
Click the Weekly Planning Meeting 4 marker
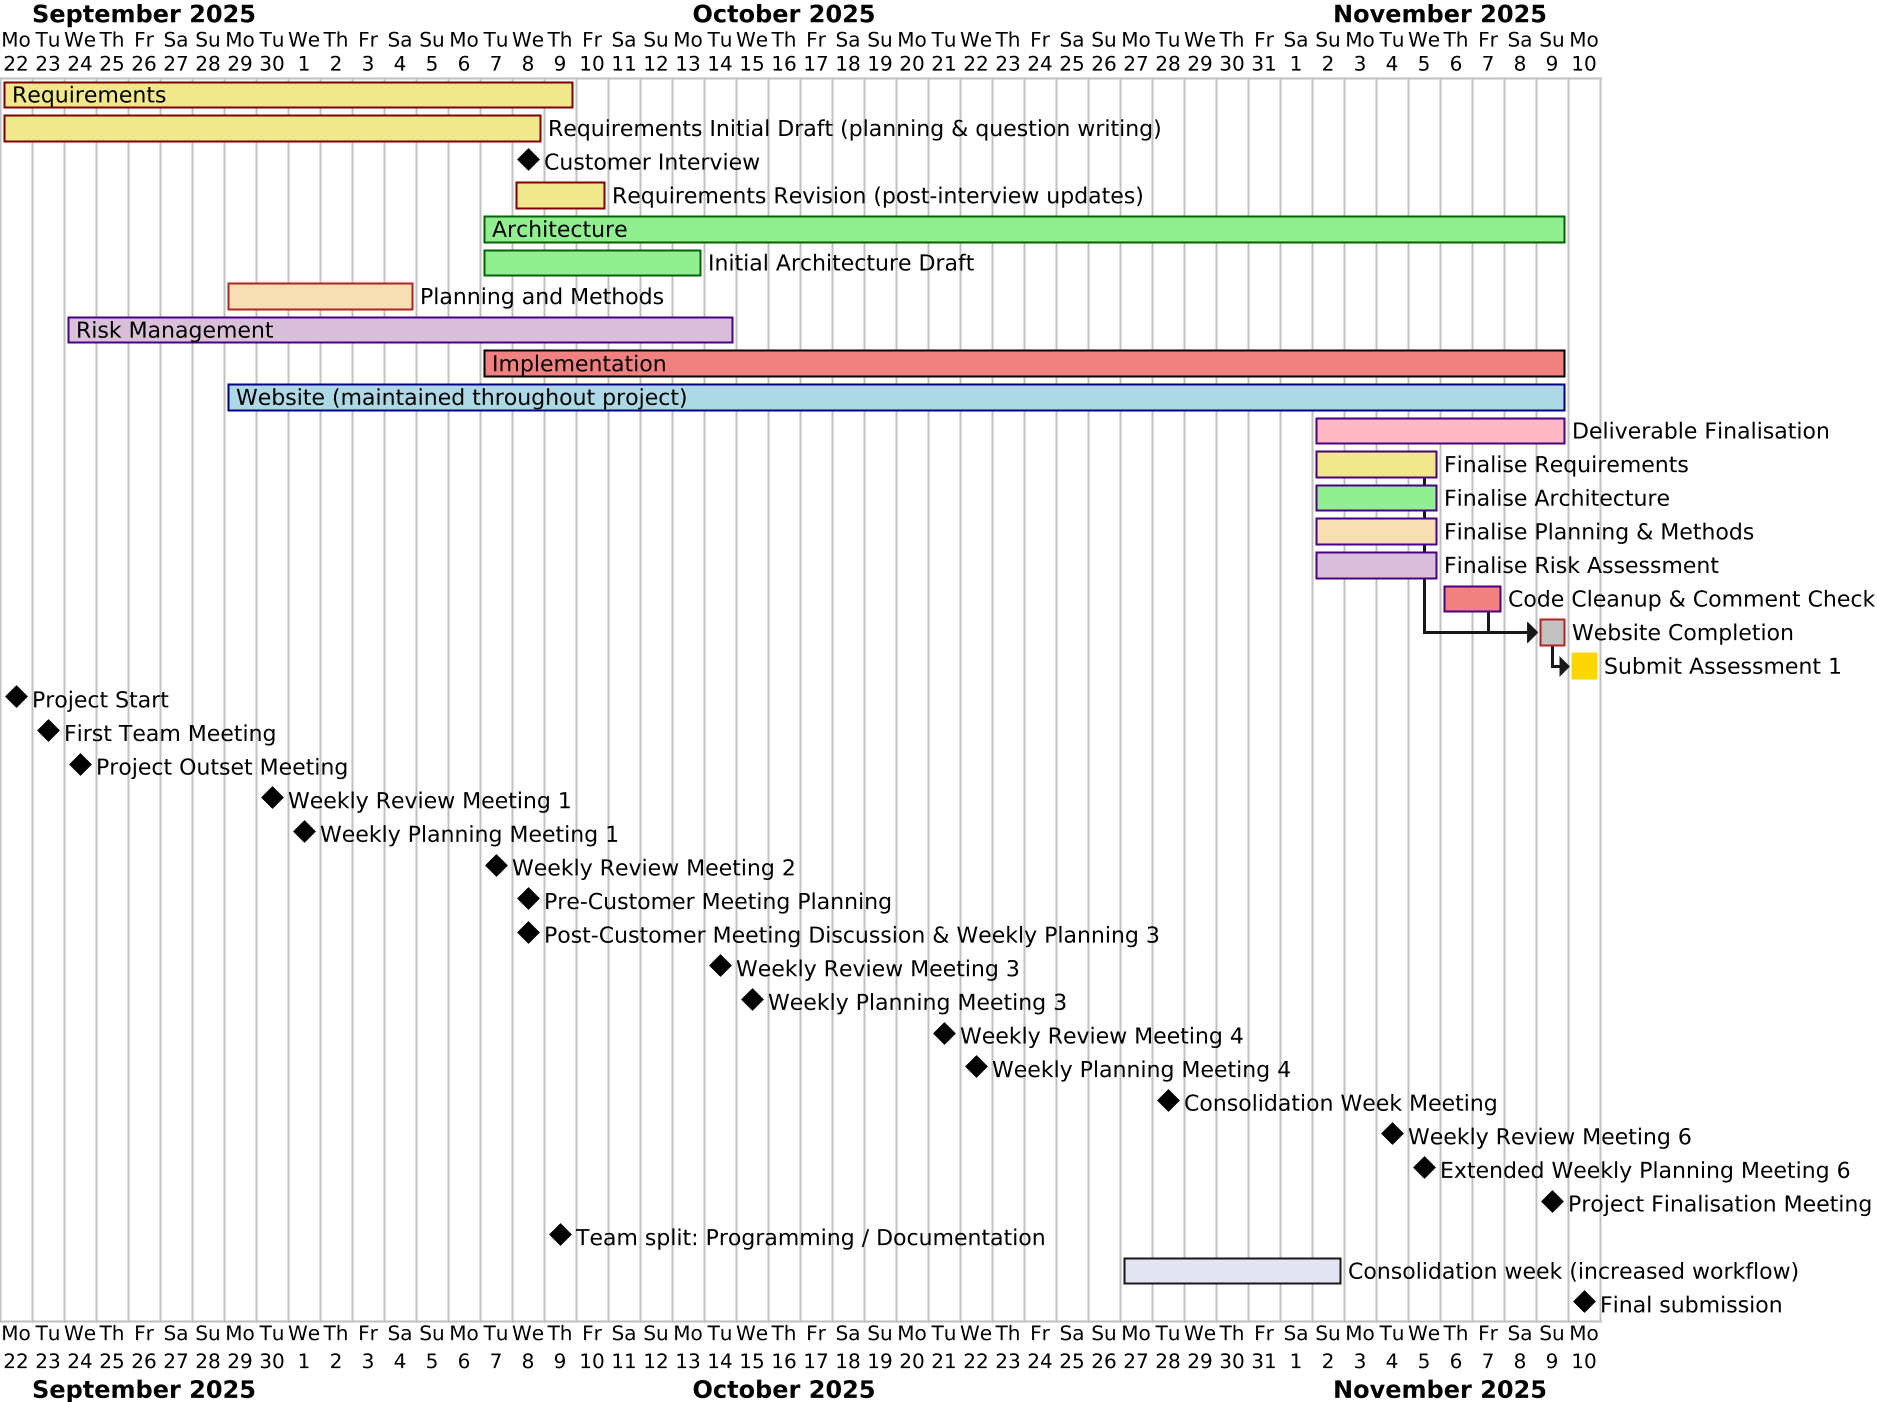976,1066
